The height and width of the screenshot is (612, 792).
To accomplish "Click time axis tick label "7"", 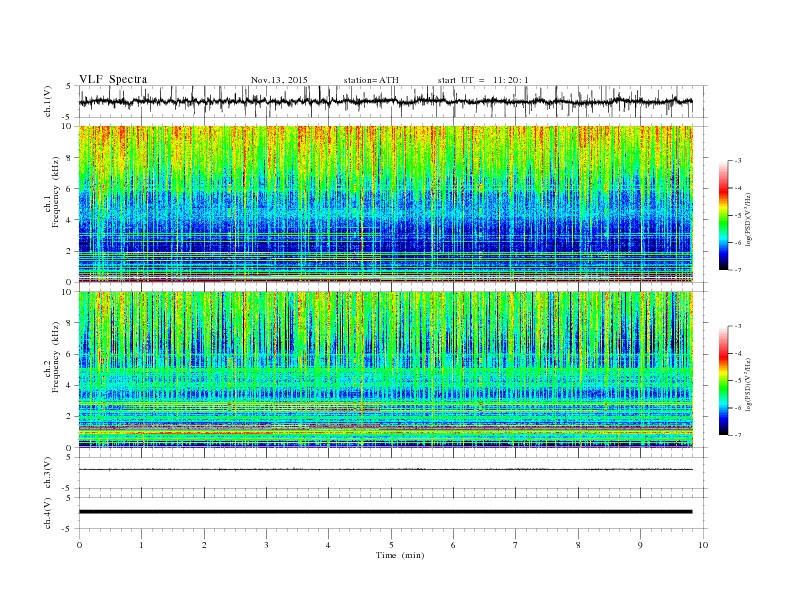I will (x=516, y=545).
